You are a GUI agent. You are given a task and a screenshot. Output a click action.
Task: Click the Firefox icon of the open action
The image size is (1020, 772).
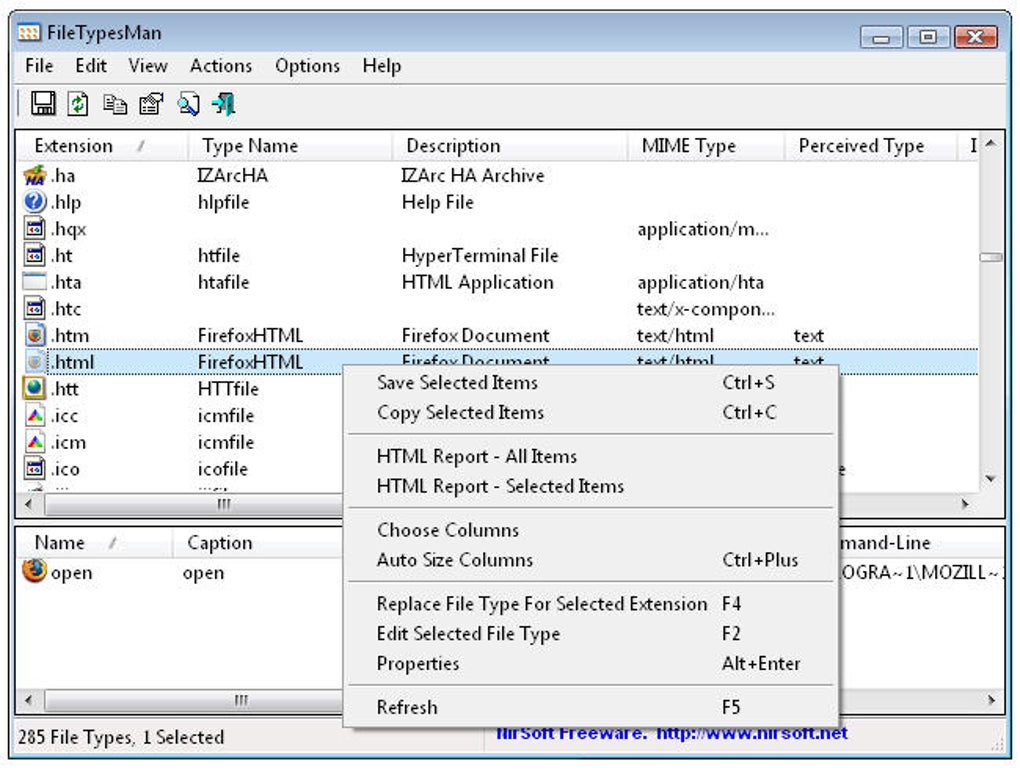pos(35,572)
